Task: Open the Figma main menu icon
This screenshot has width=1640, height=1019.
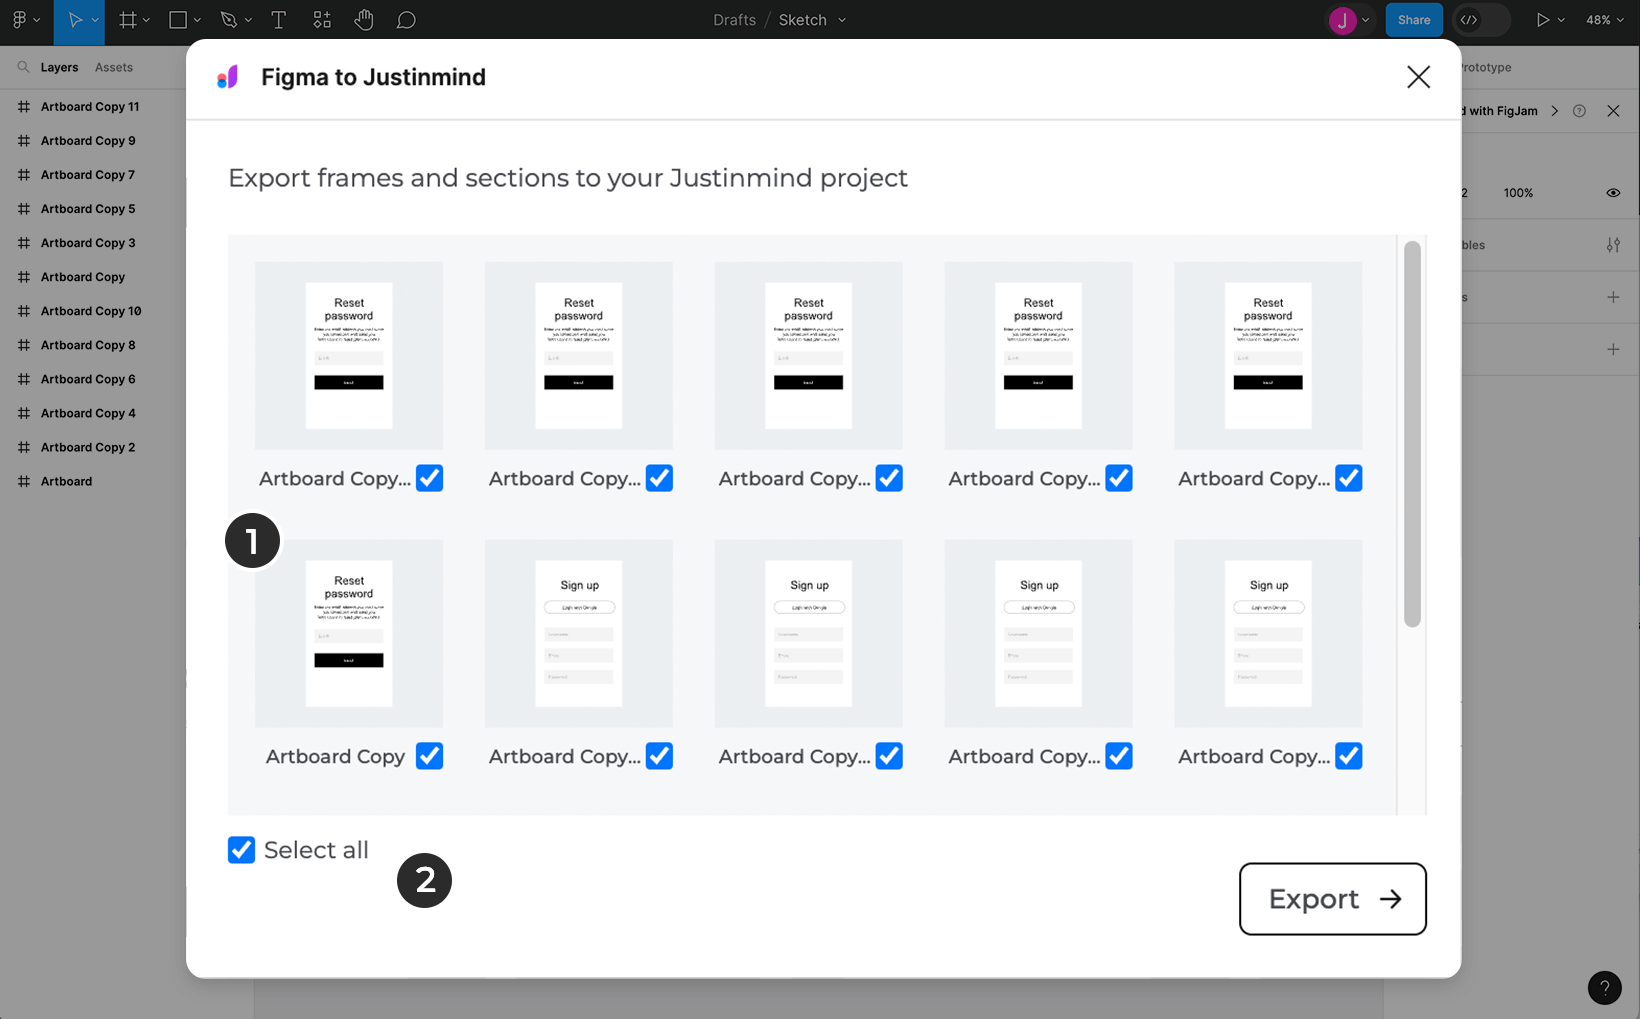Action: point(19,20)
